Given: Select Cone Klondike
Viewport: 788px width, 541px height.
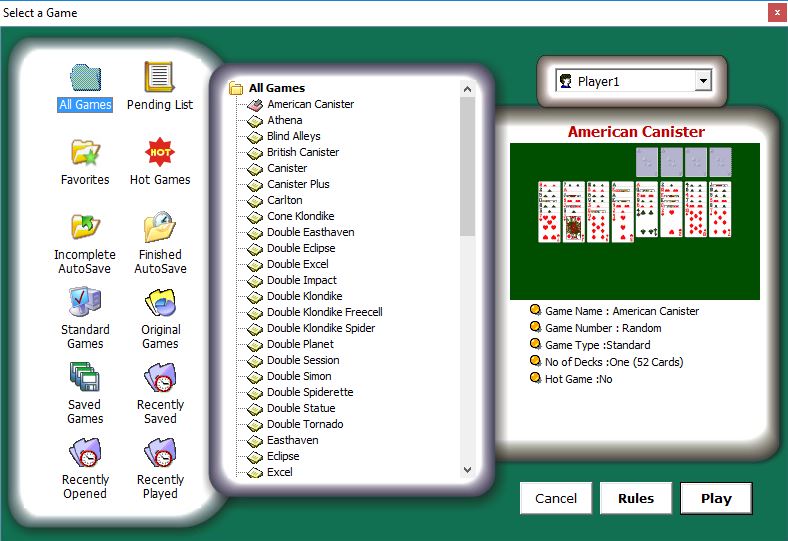Looking at the screenshot, I should click(x=301, y=216).
